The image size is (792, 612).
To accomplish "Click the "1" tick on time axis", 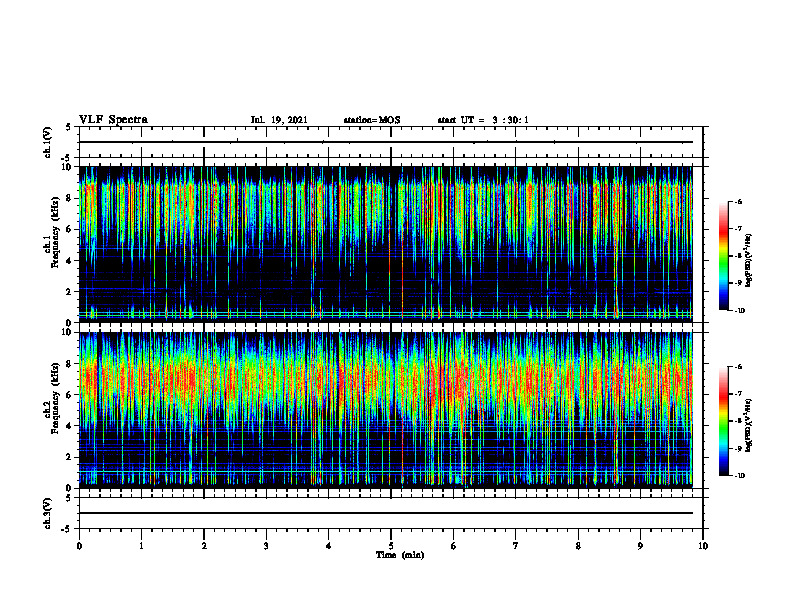I will [141, 546].
